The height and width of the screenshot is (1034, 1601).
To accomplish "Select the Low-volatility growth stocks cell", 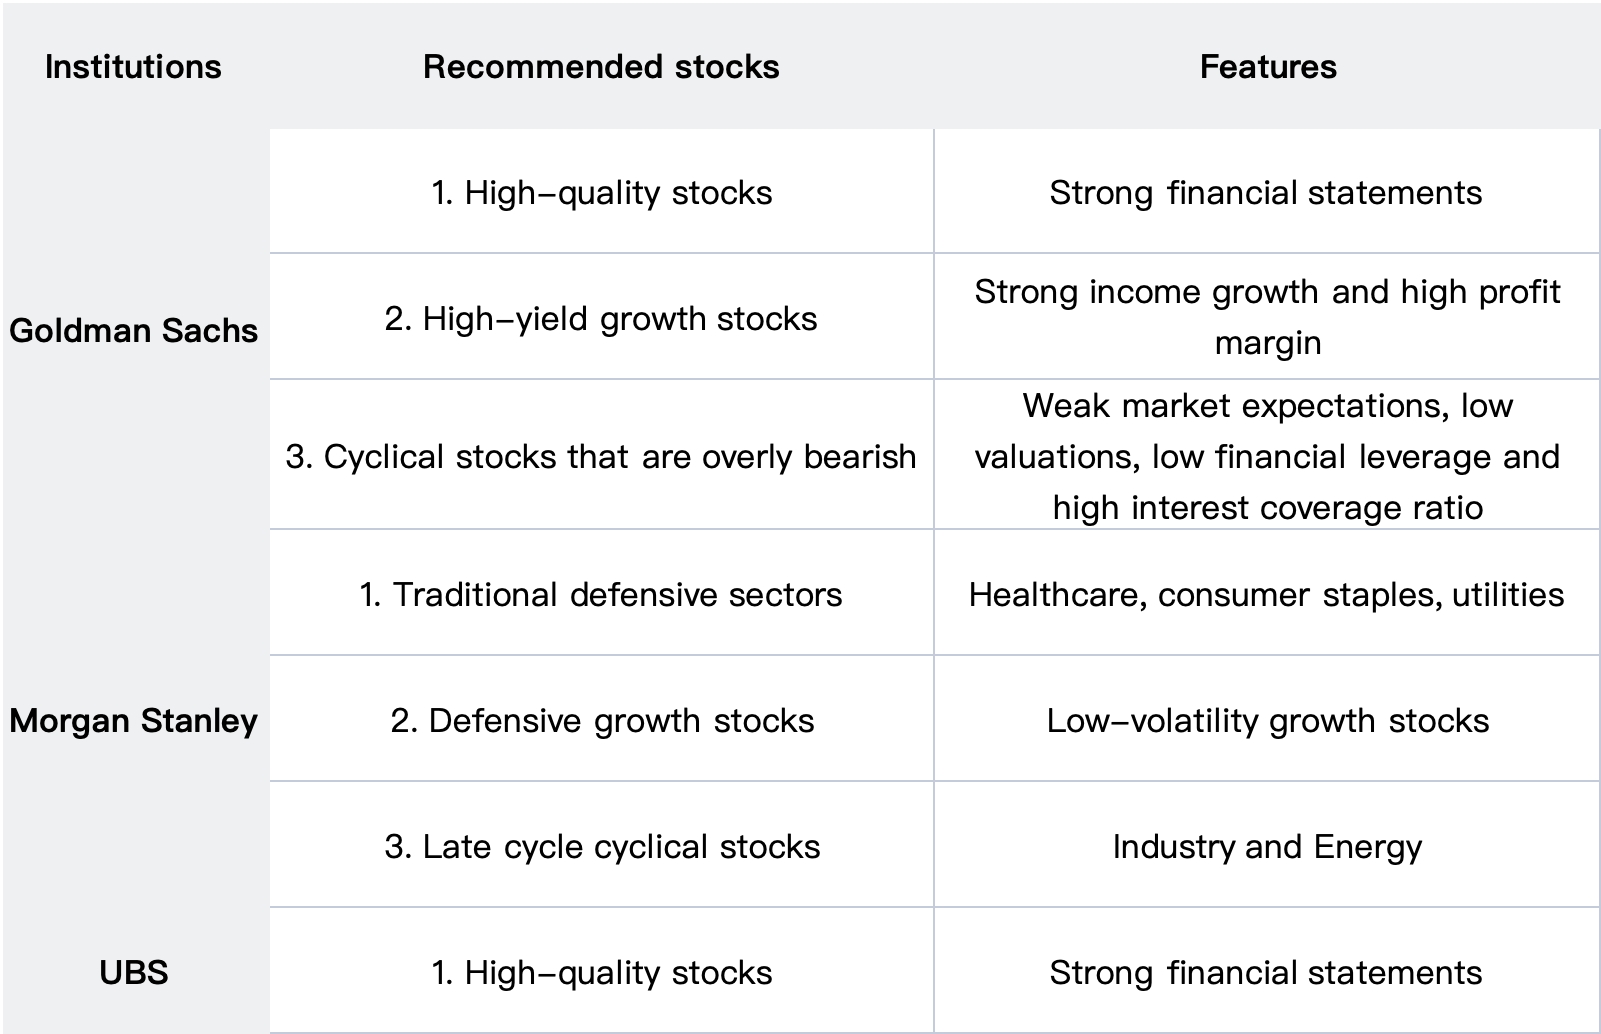I will pos(1267,720).
